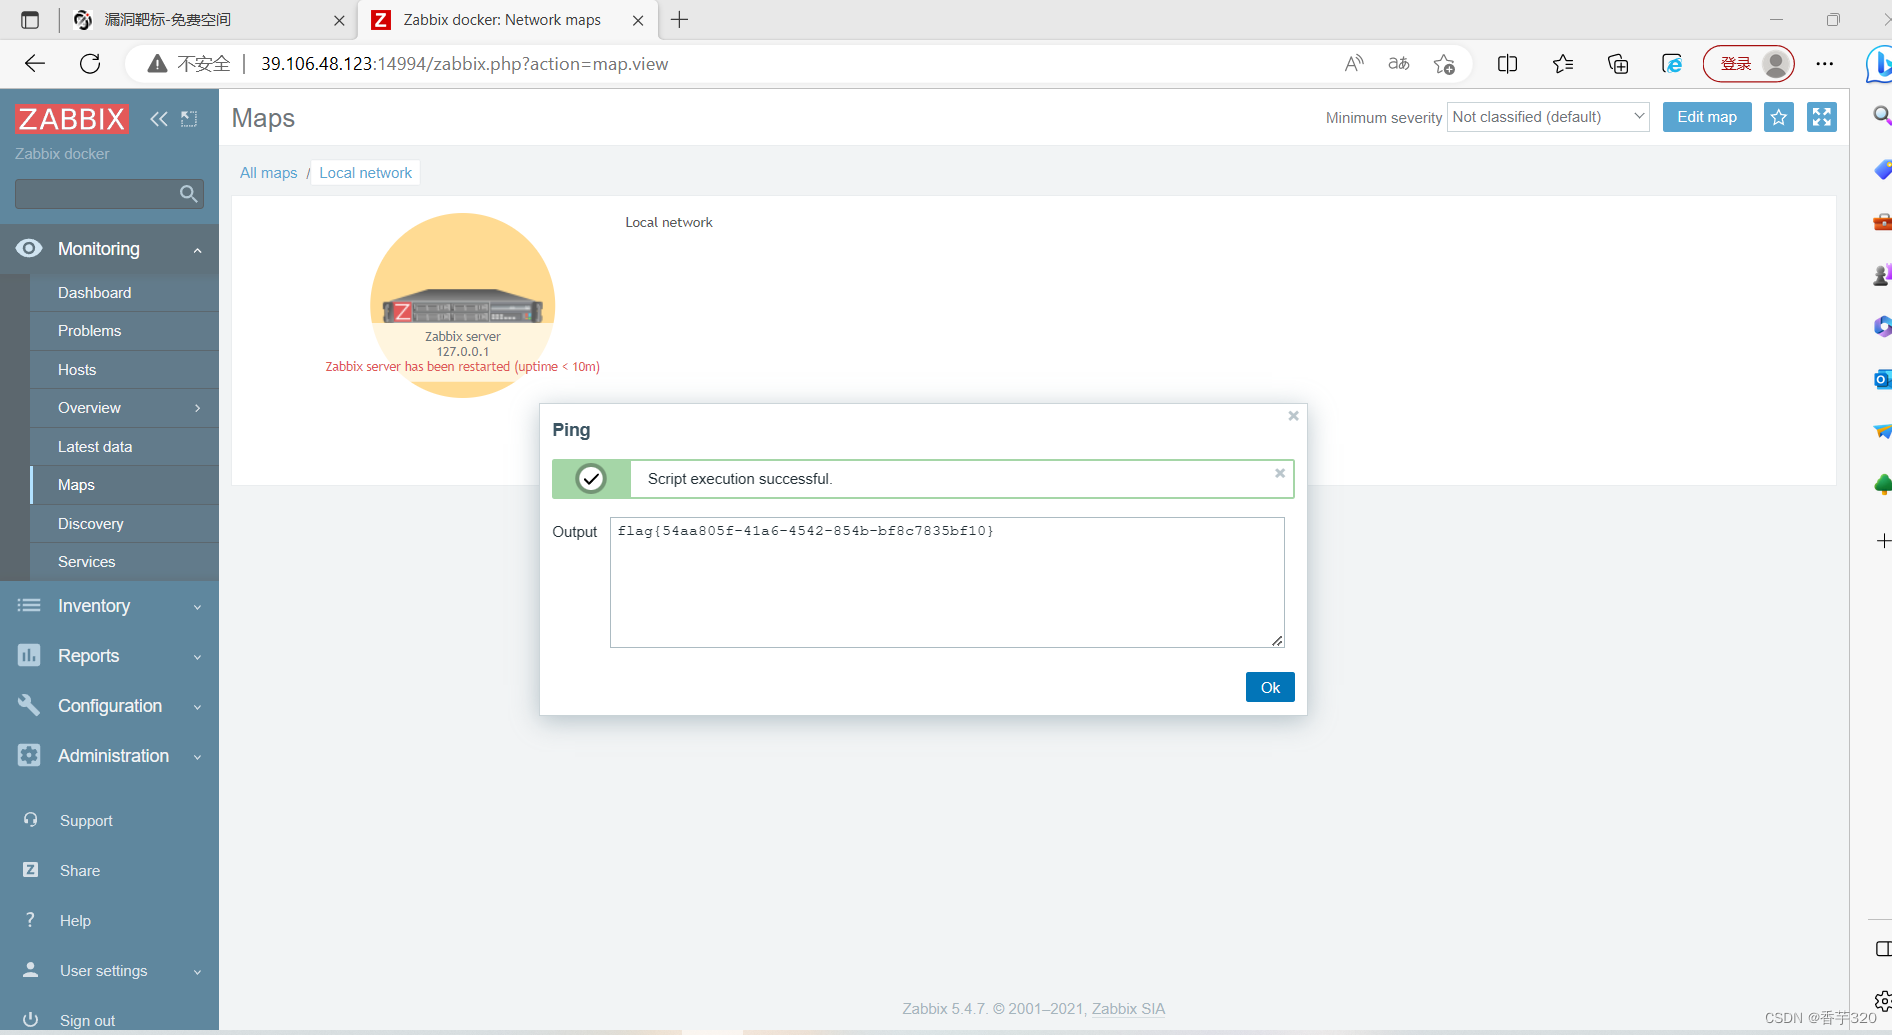Click the Zabbix server map element
The image size is (1892, 1035).
click(462, 305)
